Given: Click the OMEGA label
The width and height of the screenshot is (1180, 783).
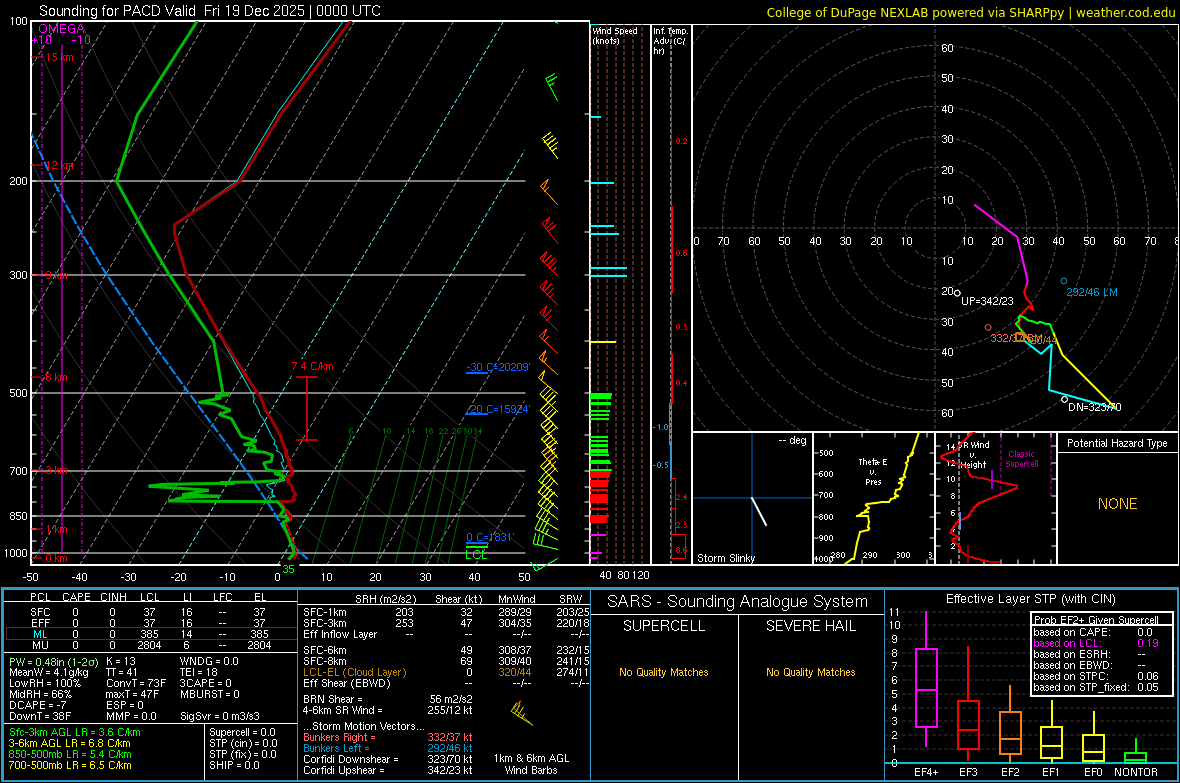Looking at the screenshot, I should pos(62,29).
